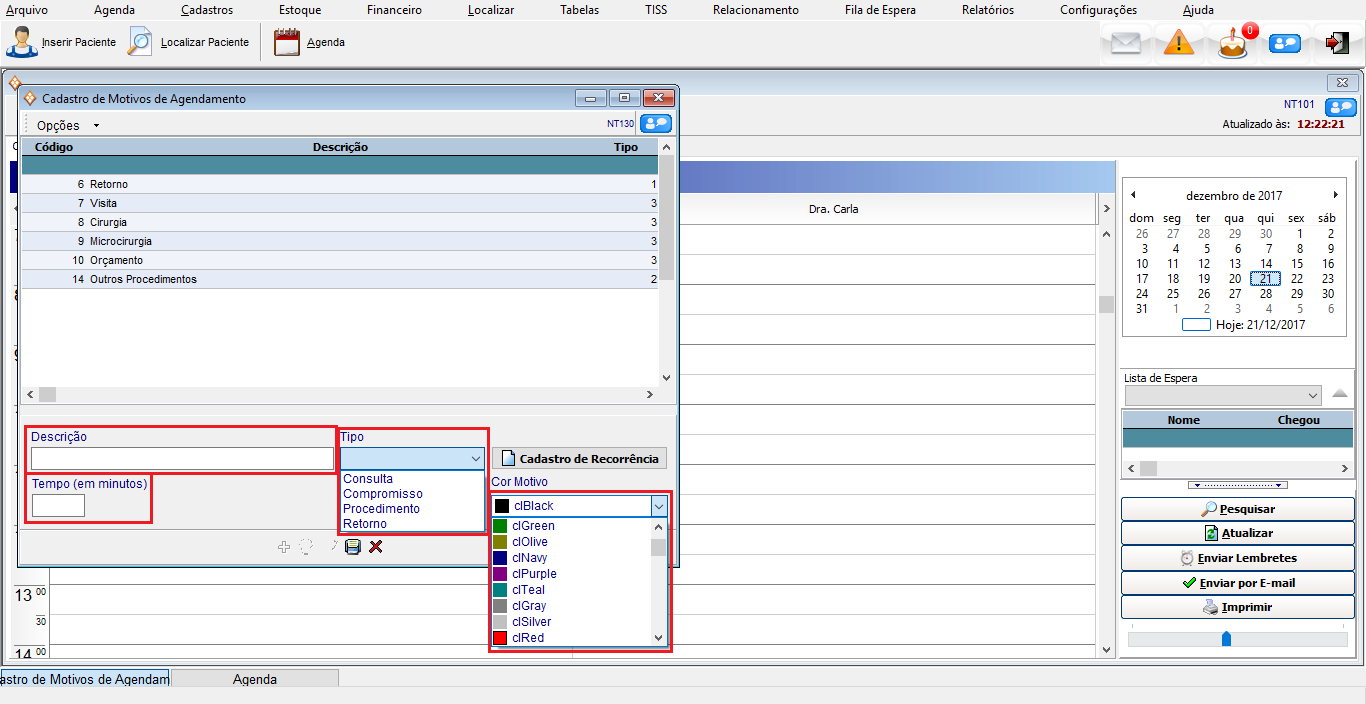
Task: Choose Procedimento from the Tipo list
Action: coord(381,509)
